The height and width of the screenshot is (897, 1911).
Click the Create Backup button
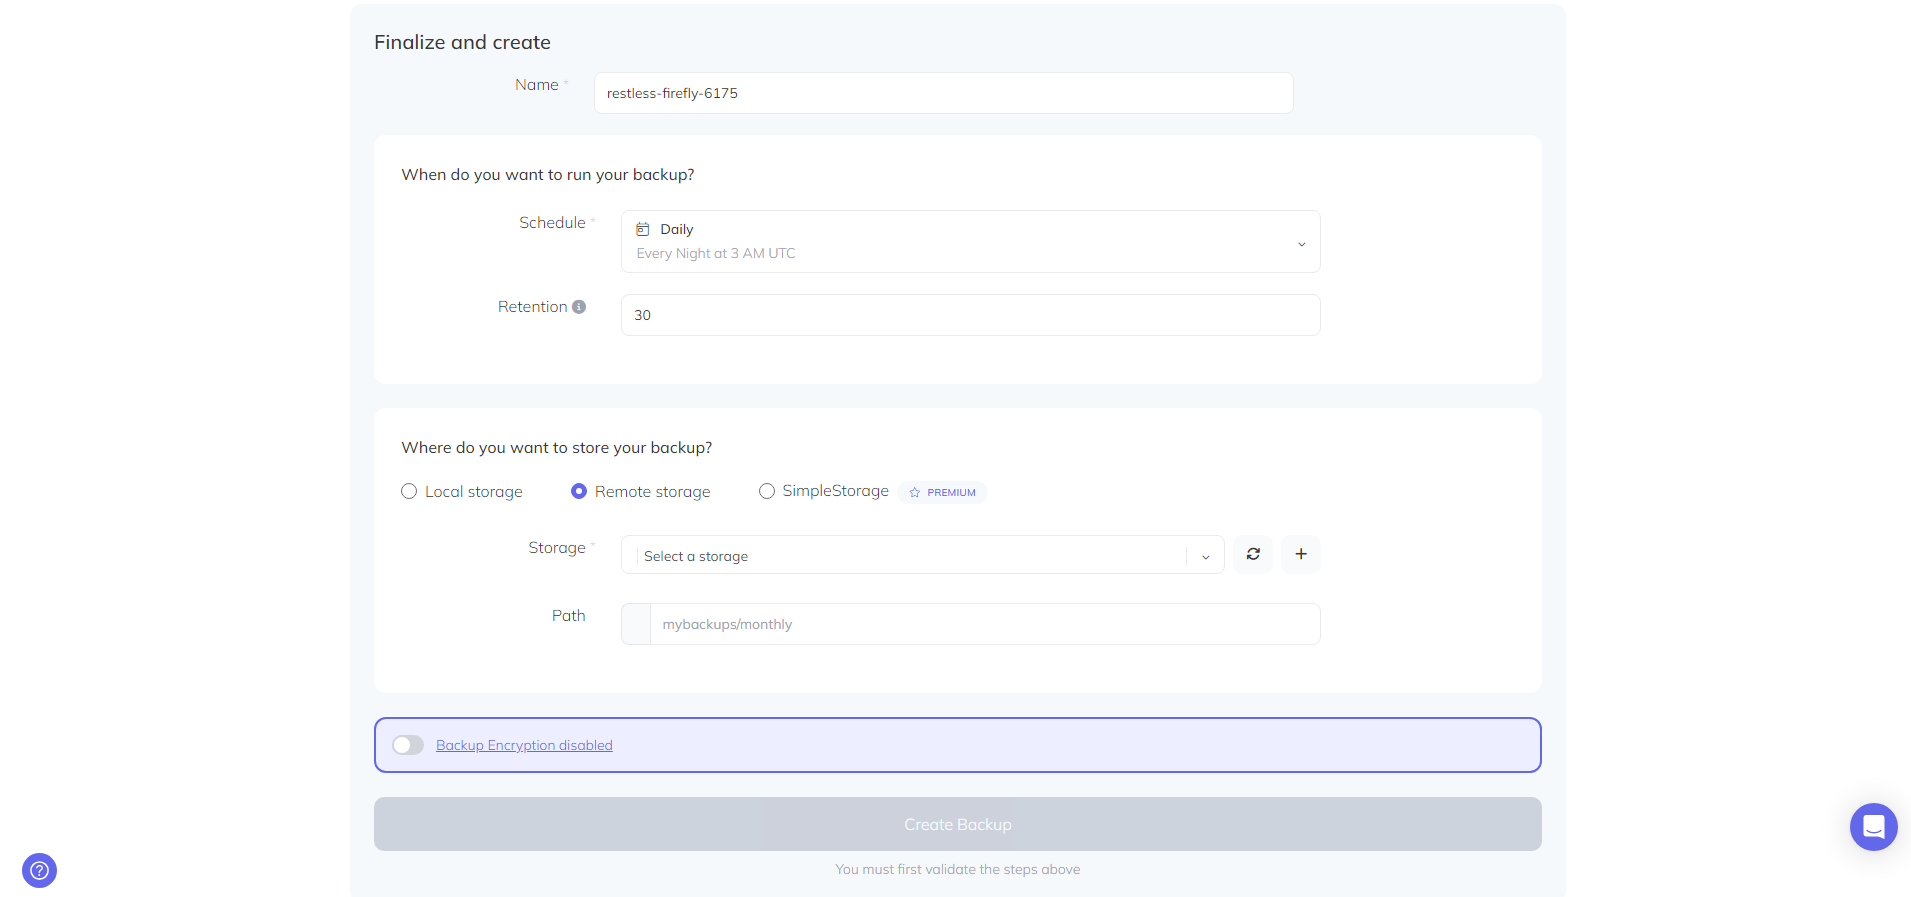957,824
